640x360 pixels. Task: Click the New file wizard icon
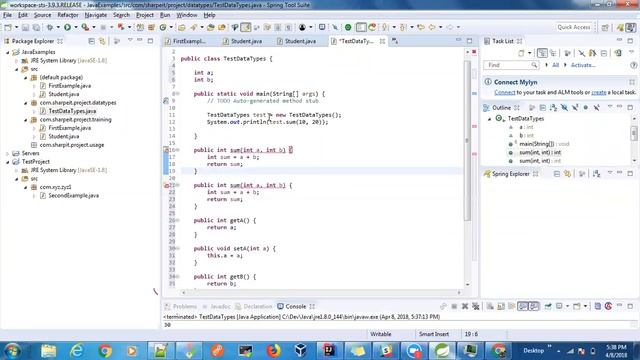[8, 27]
